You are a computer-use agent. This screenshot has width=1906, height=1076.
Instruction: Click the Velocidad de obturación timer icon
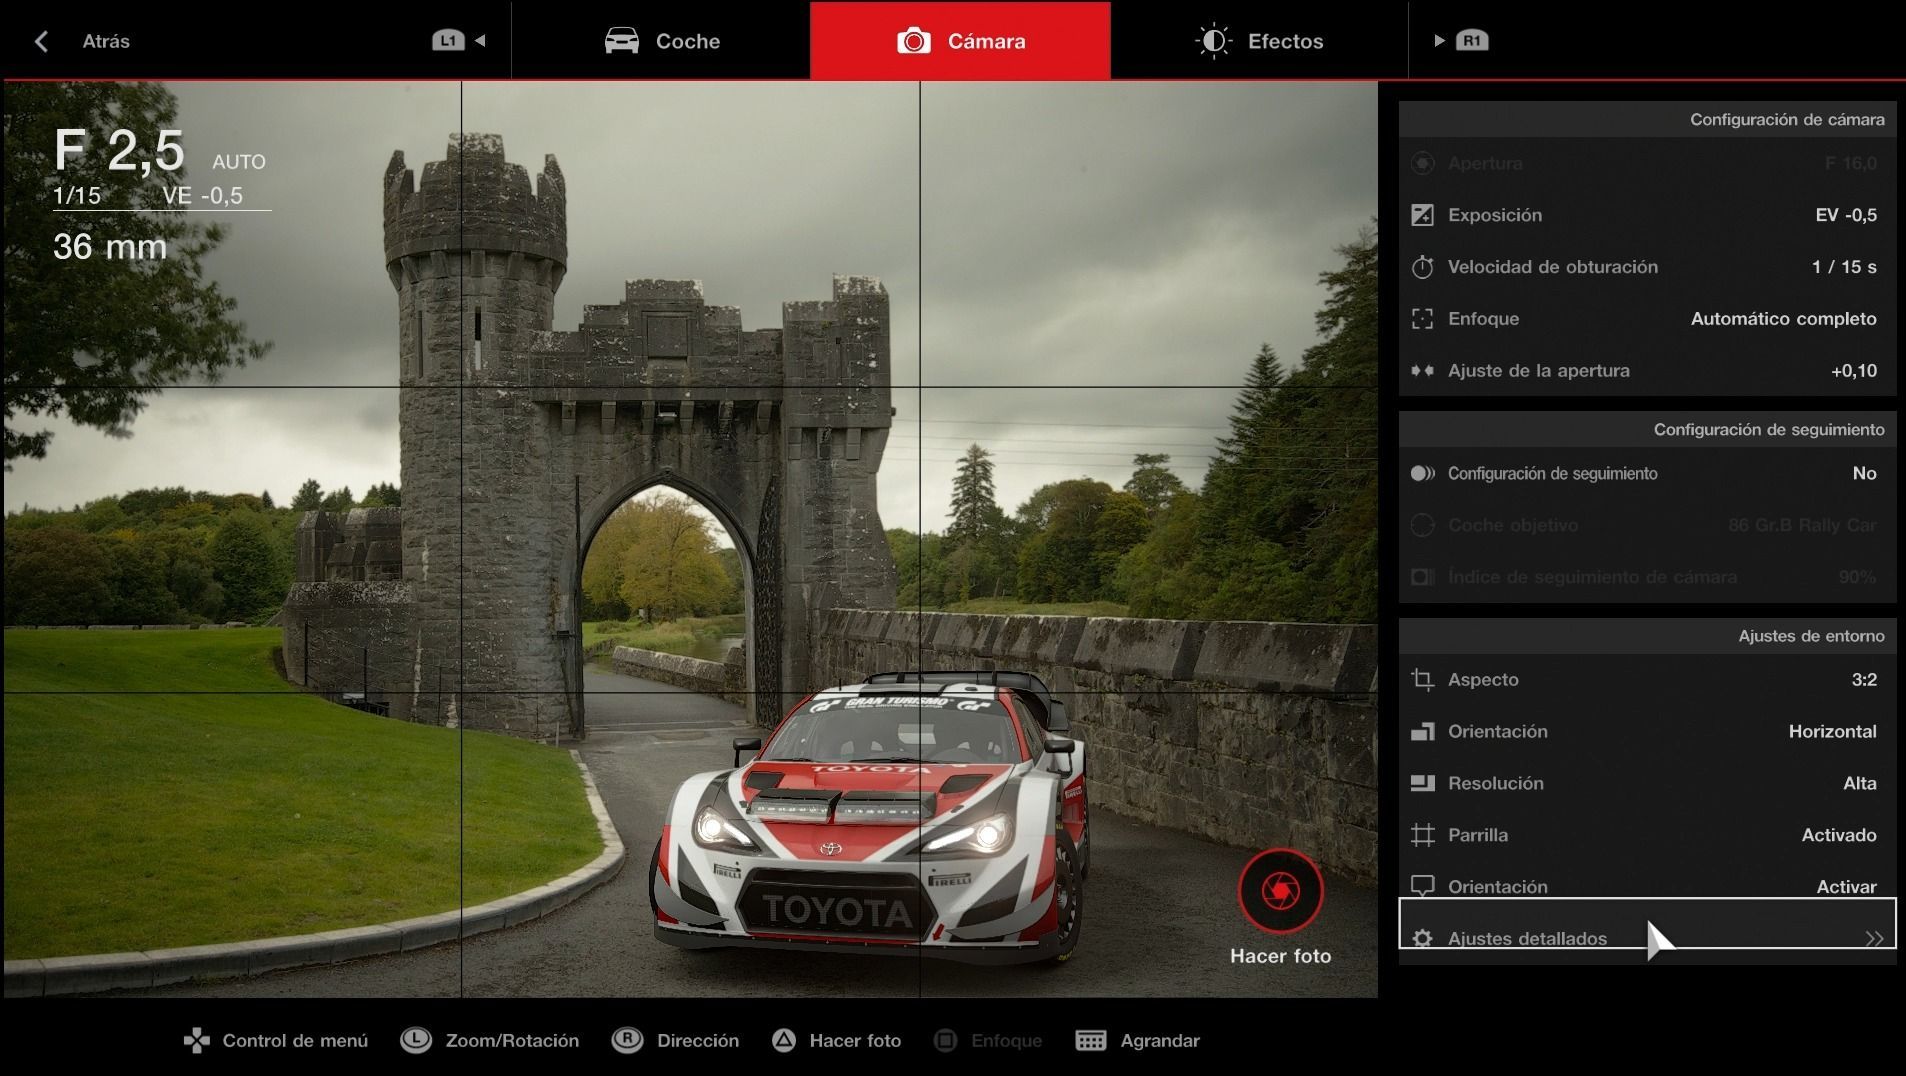[1422, 267]
